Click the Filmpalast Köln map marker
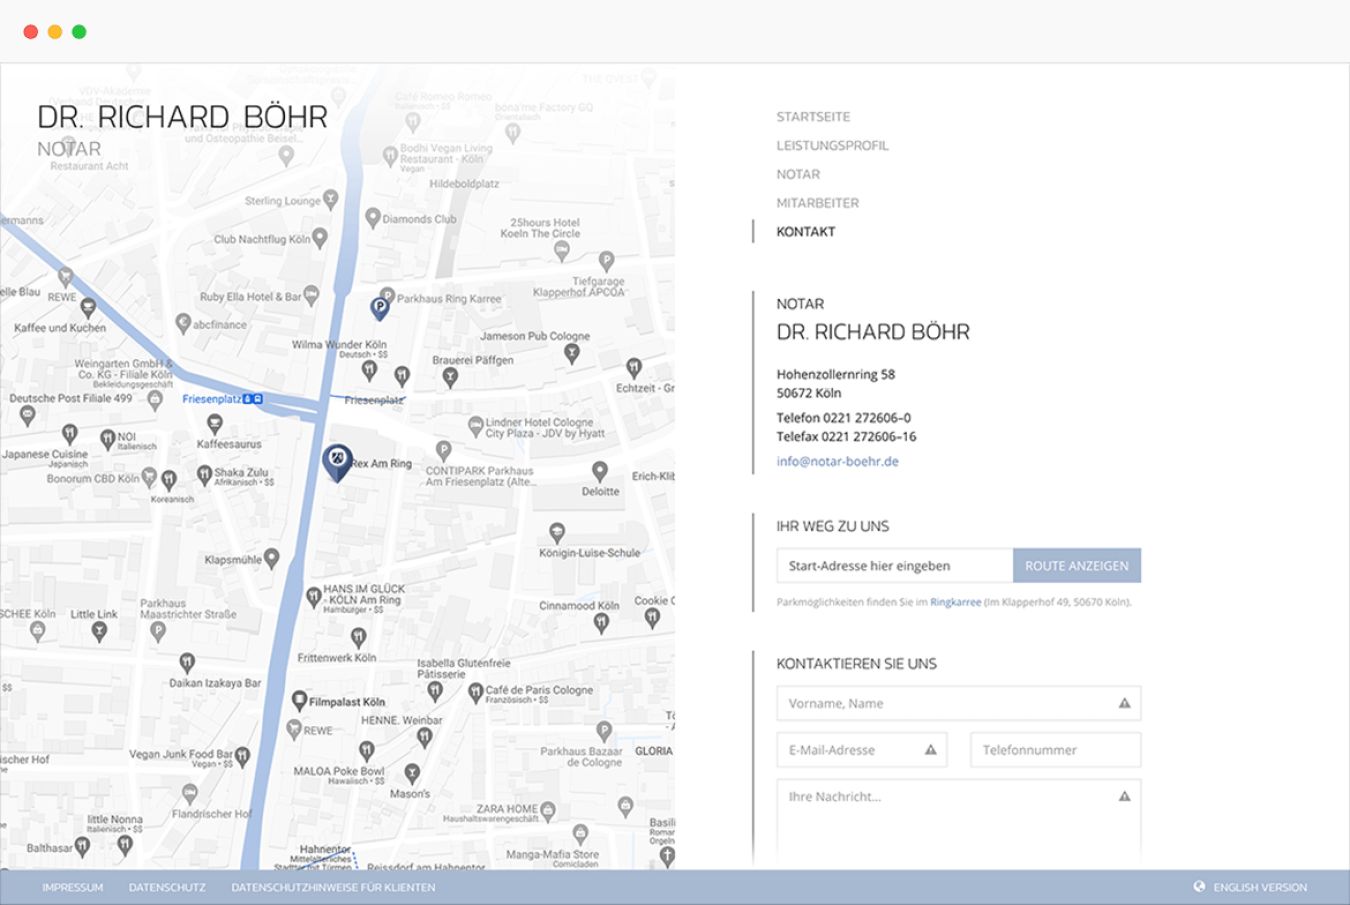This screenshot has width=1350, height=905. tap(298, 700)
